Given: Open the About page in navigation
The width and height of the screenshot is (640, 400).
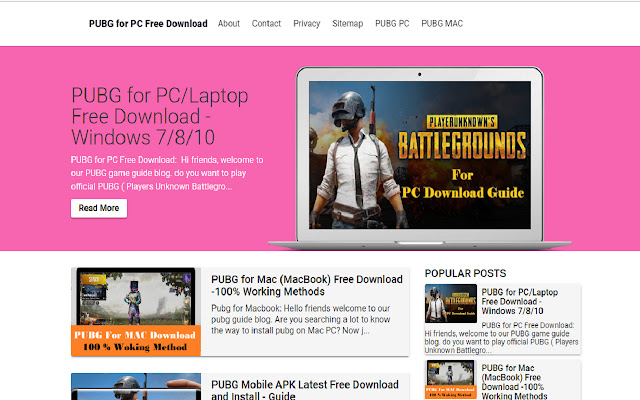Looking at the screenshot, I should 229,24.
